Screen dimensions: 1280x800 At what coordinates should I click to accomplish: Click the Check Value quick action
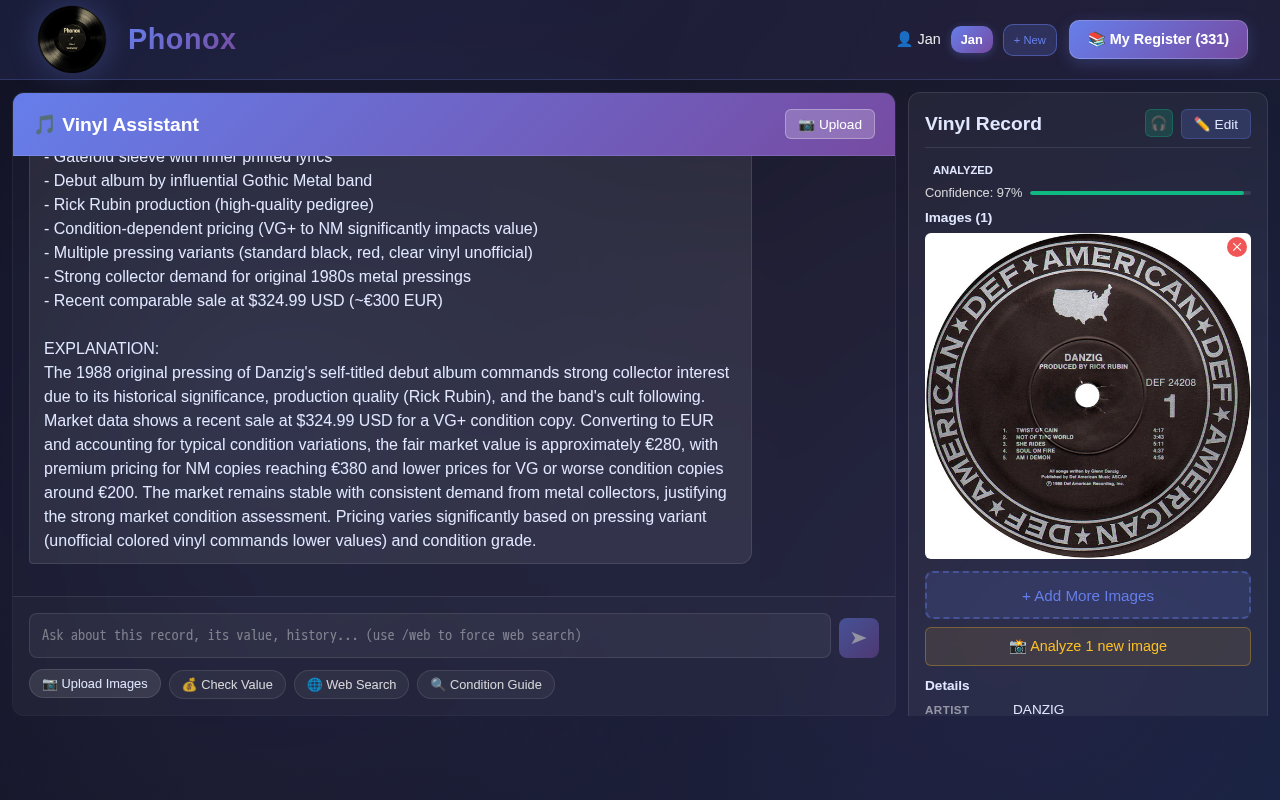[x=227, y=685]
